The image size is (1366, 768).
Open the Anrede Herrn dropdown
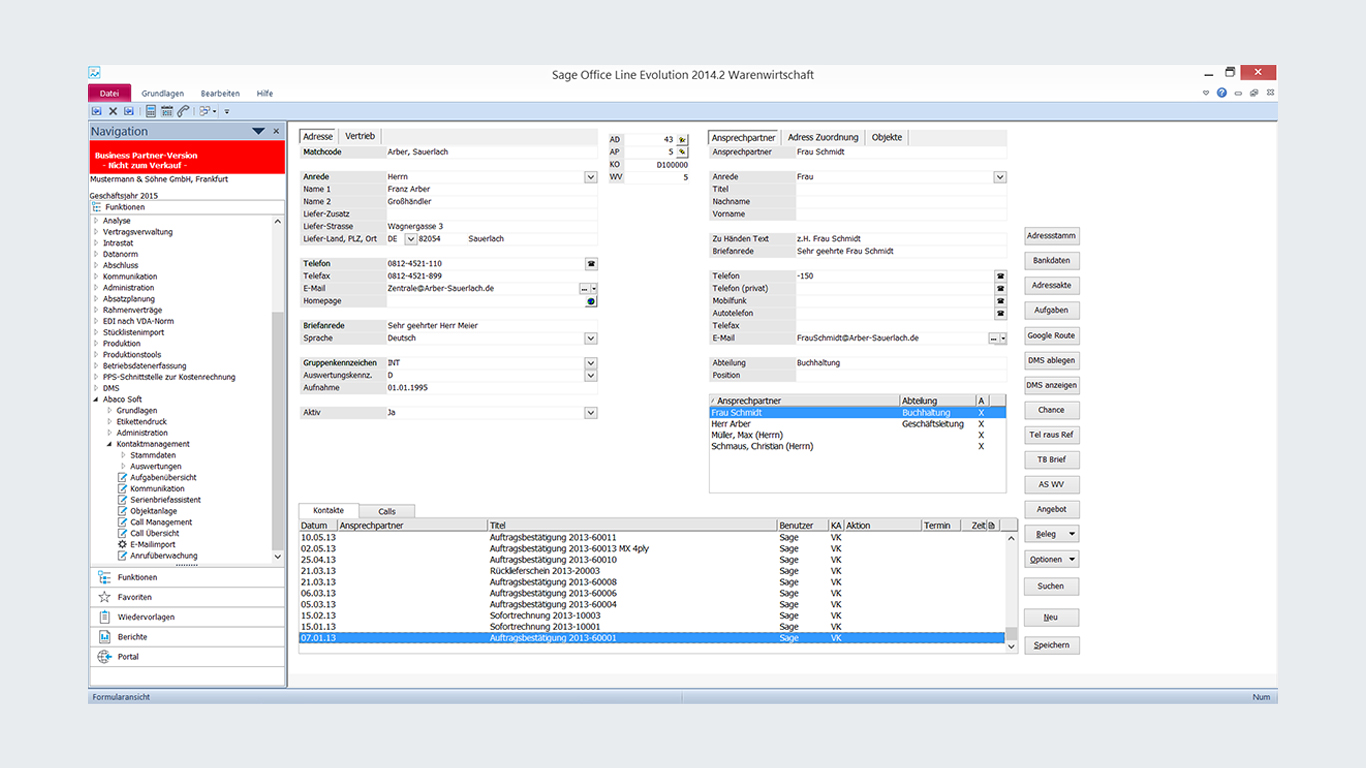591,177
